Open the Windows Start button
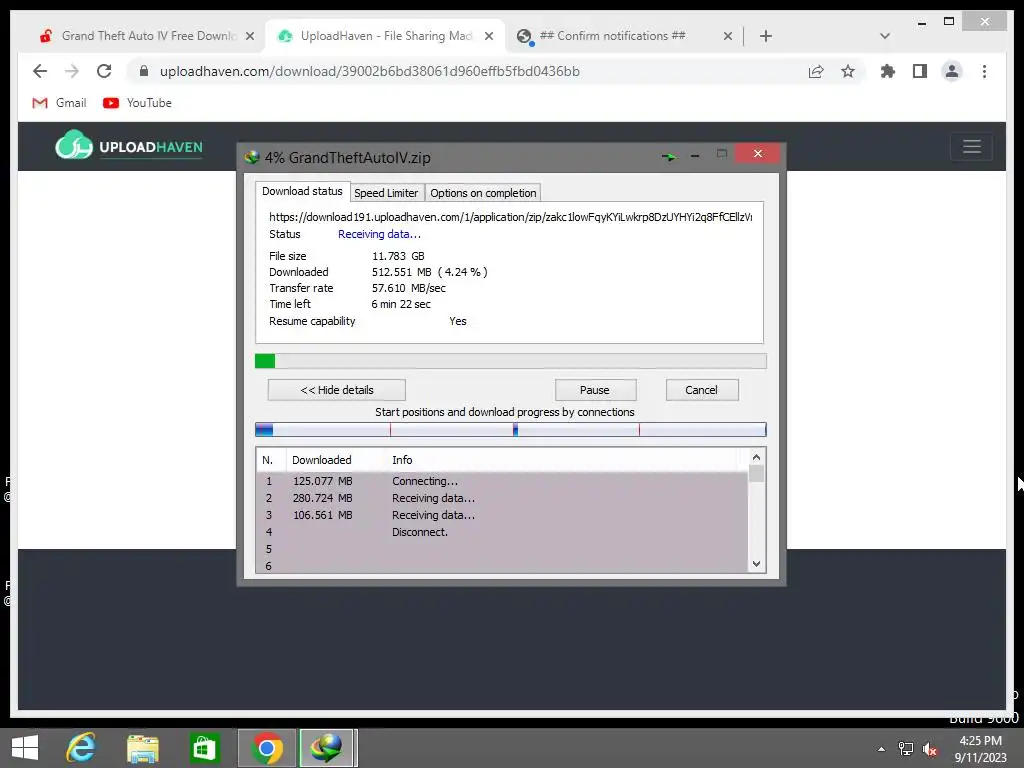 [25, 748]
